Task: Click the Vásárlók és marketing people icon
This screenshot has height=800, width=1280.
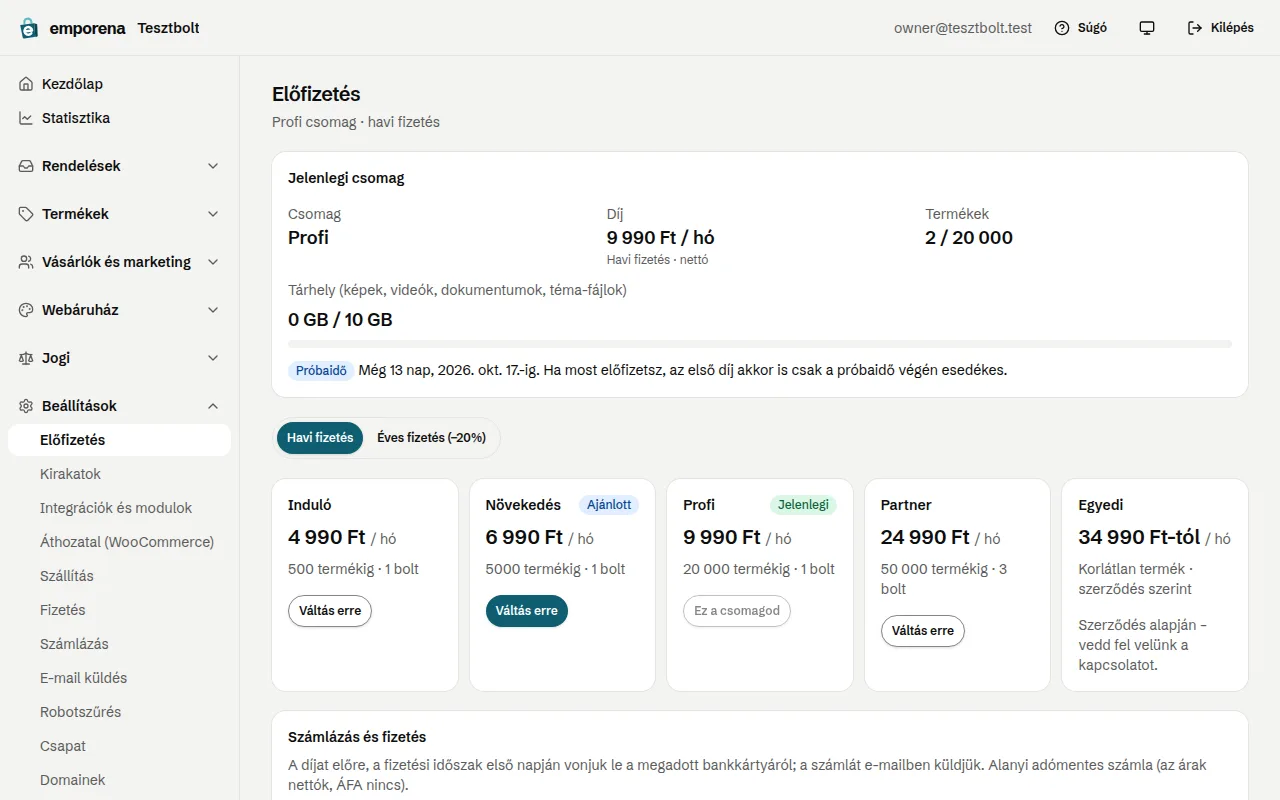Action: click(x=26, y=262)
